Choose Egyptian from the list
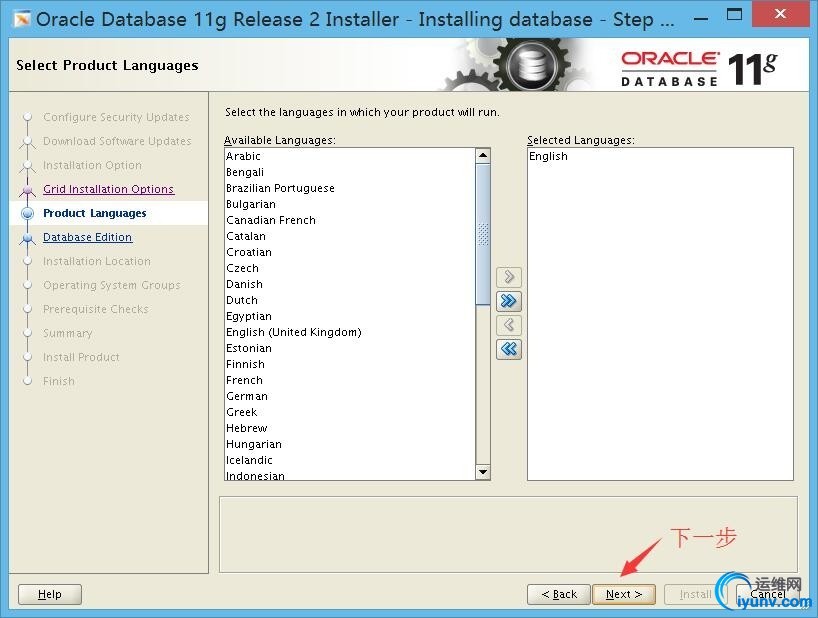Image resolution: width=818 pixels, height=618 pixels. (350, 316)
